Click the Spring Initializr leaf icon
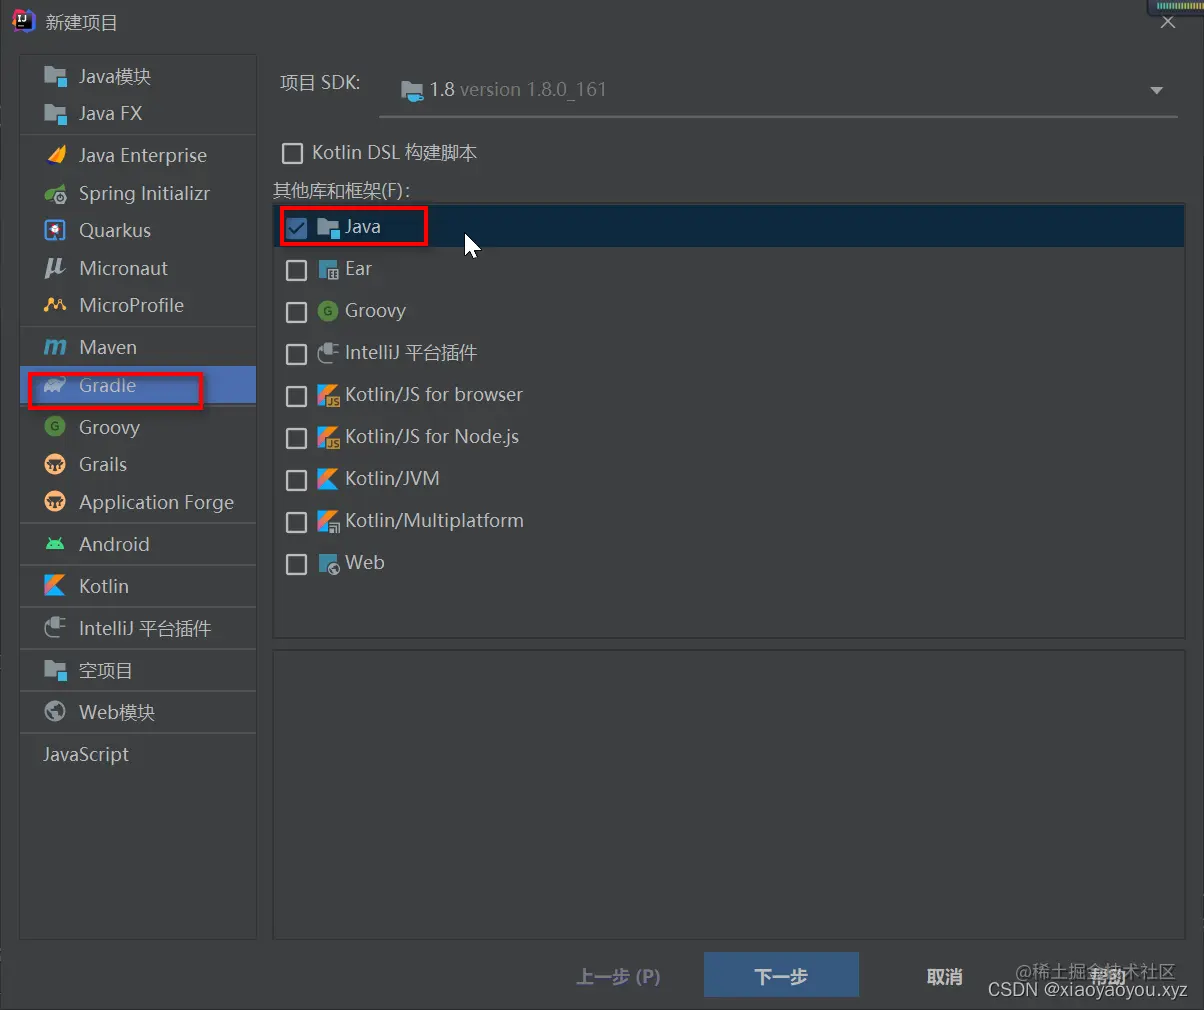Screen dimensions: 1204x1010 pyautogui.click(x=55, y=193)
